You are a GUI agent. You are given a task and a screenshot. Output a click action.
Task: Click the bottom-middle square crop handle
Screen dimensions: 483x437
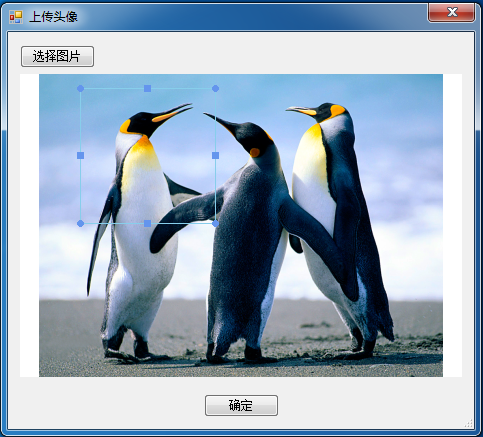147,223
